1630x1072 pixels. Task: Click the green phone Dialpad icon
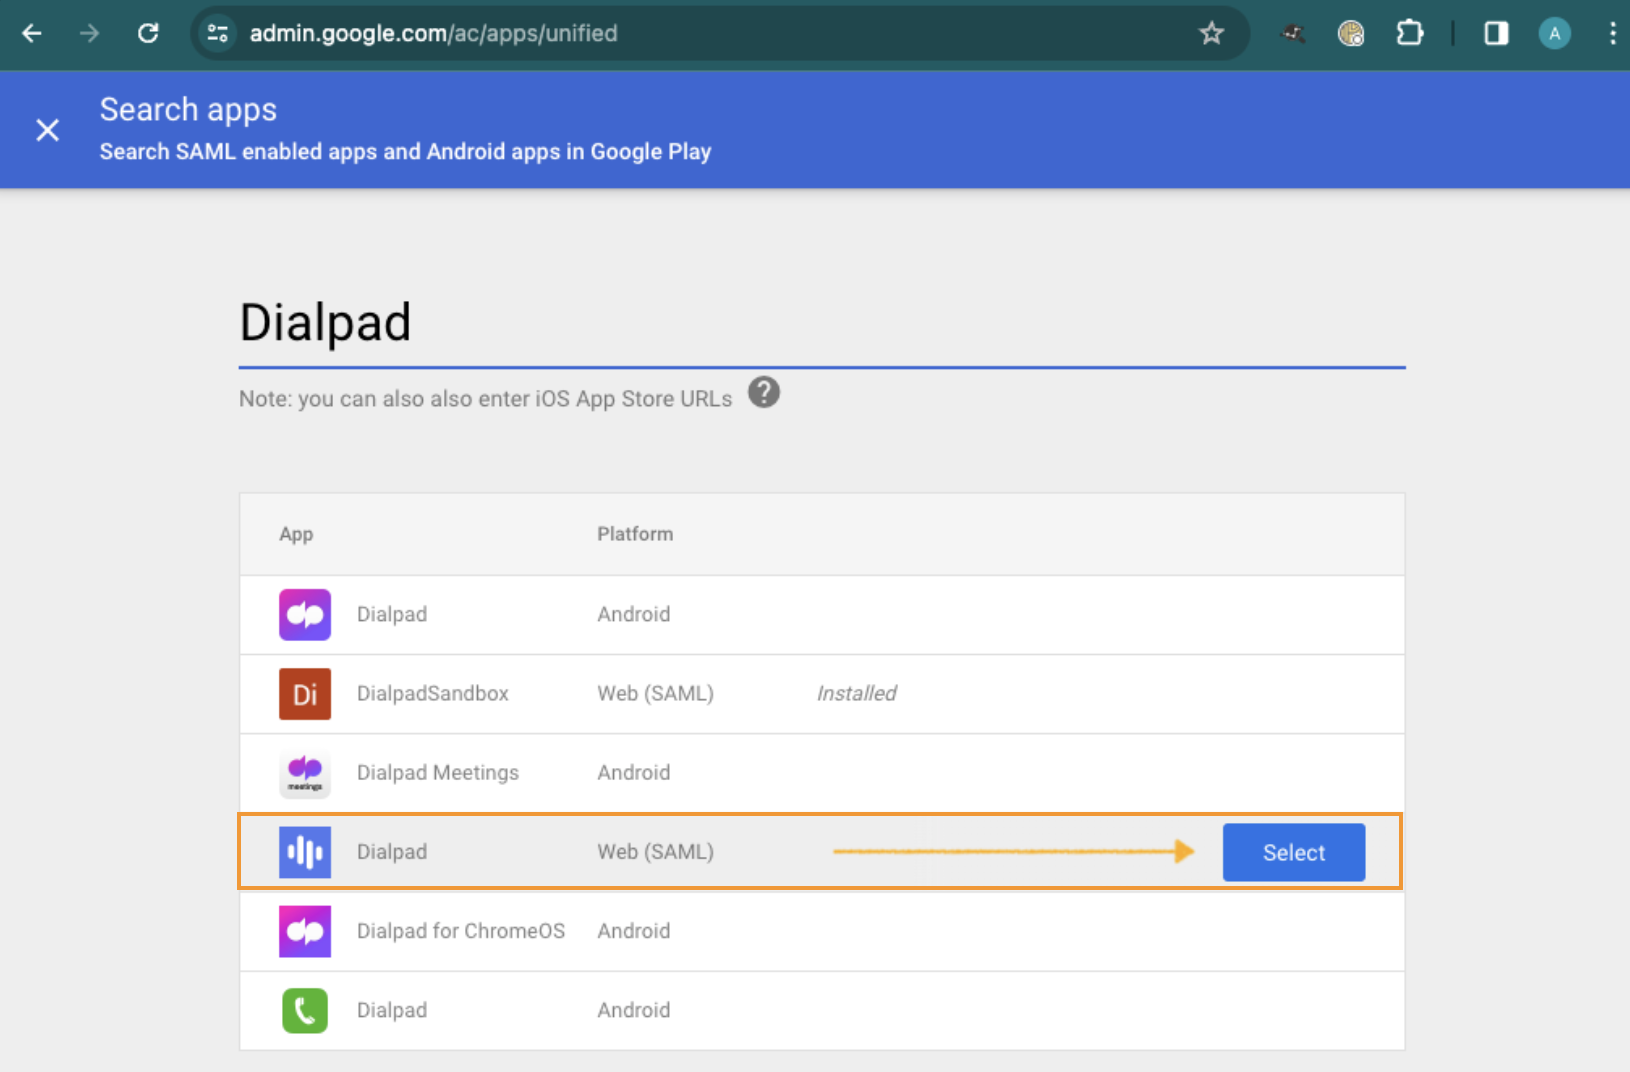pyautogui.click(x=305, y=1010)
